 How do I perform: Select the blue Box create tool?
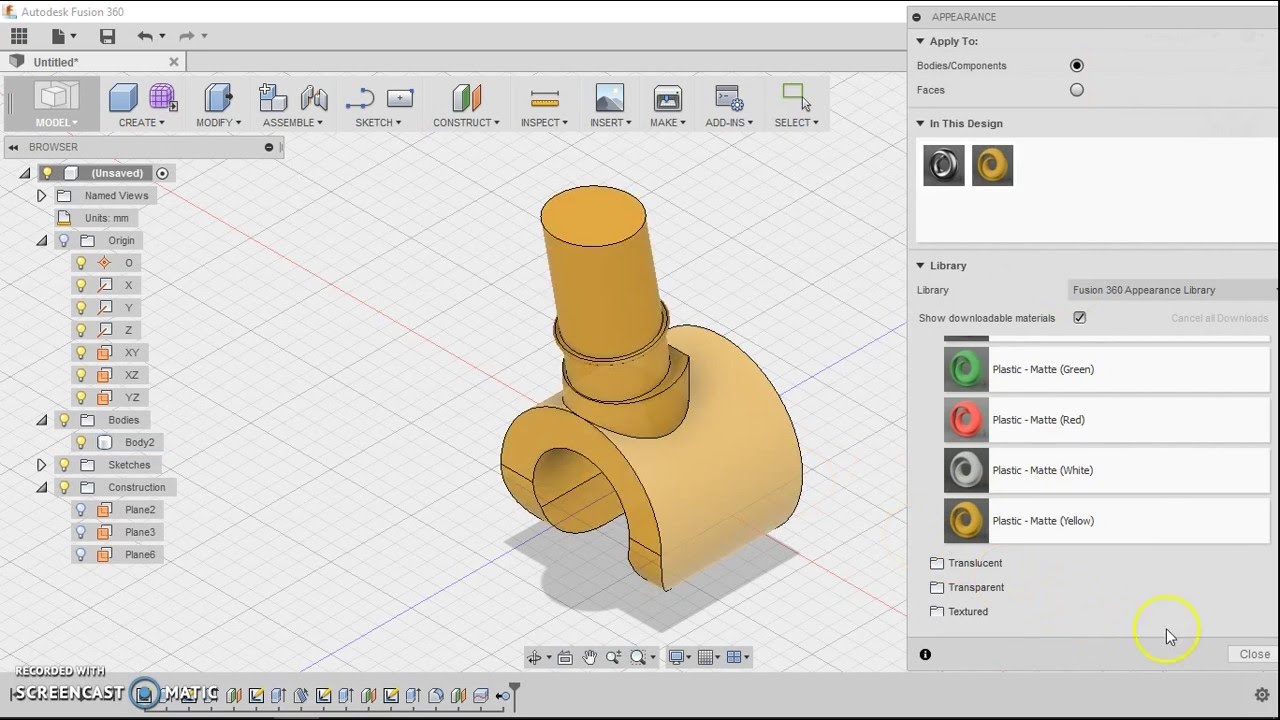point(123,97)
